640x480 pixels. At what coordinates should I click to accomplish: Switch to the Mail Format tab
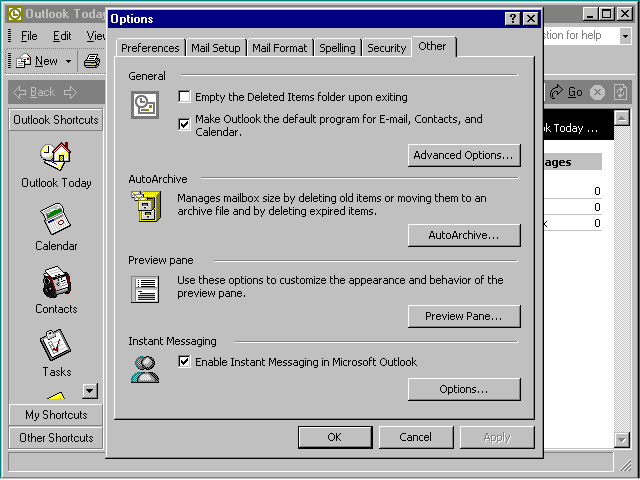(x=280, y=48)
